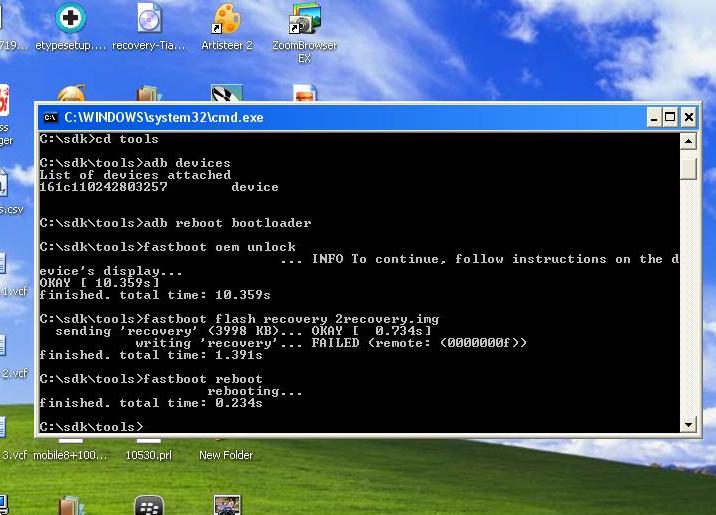Click the console scrollbar down arrow
Screen dimensions: 716x515
pos(688,424)
